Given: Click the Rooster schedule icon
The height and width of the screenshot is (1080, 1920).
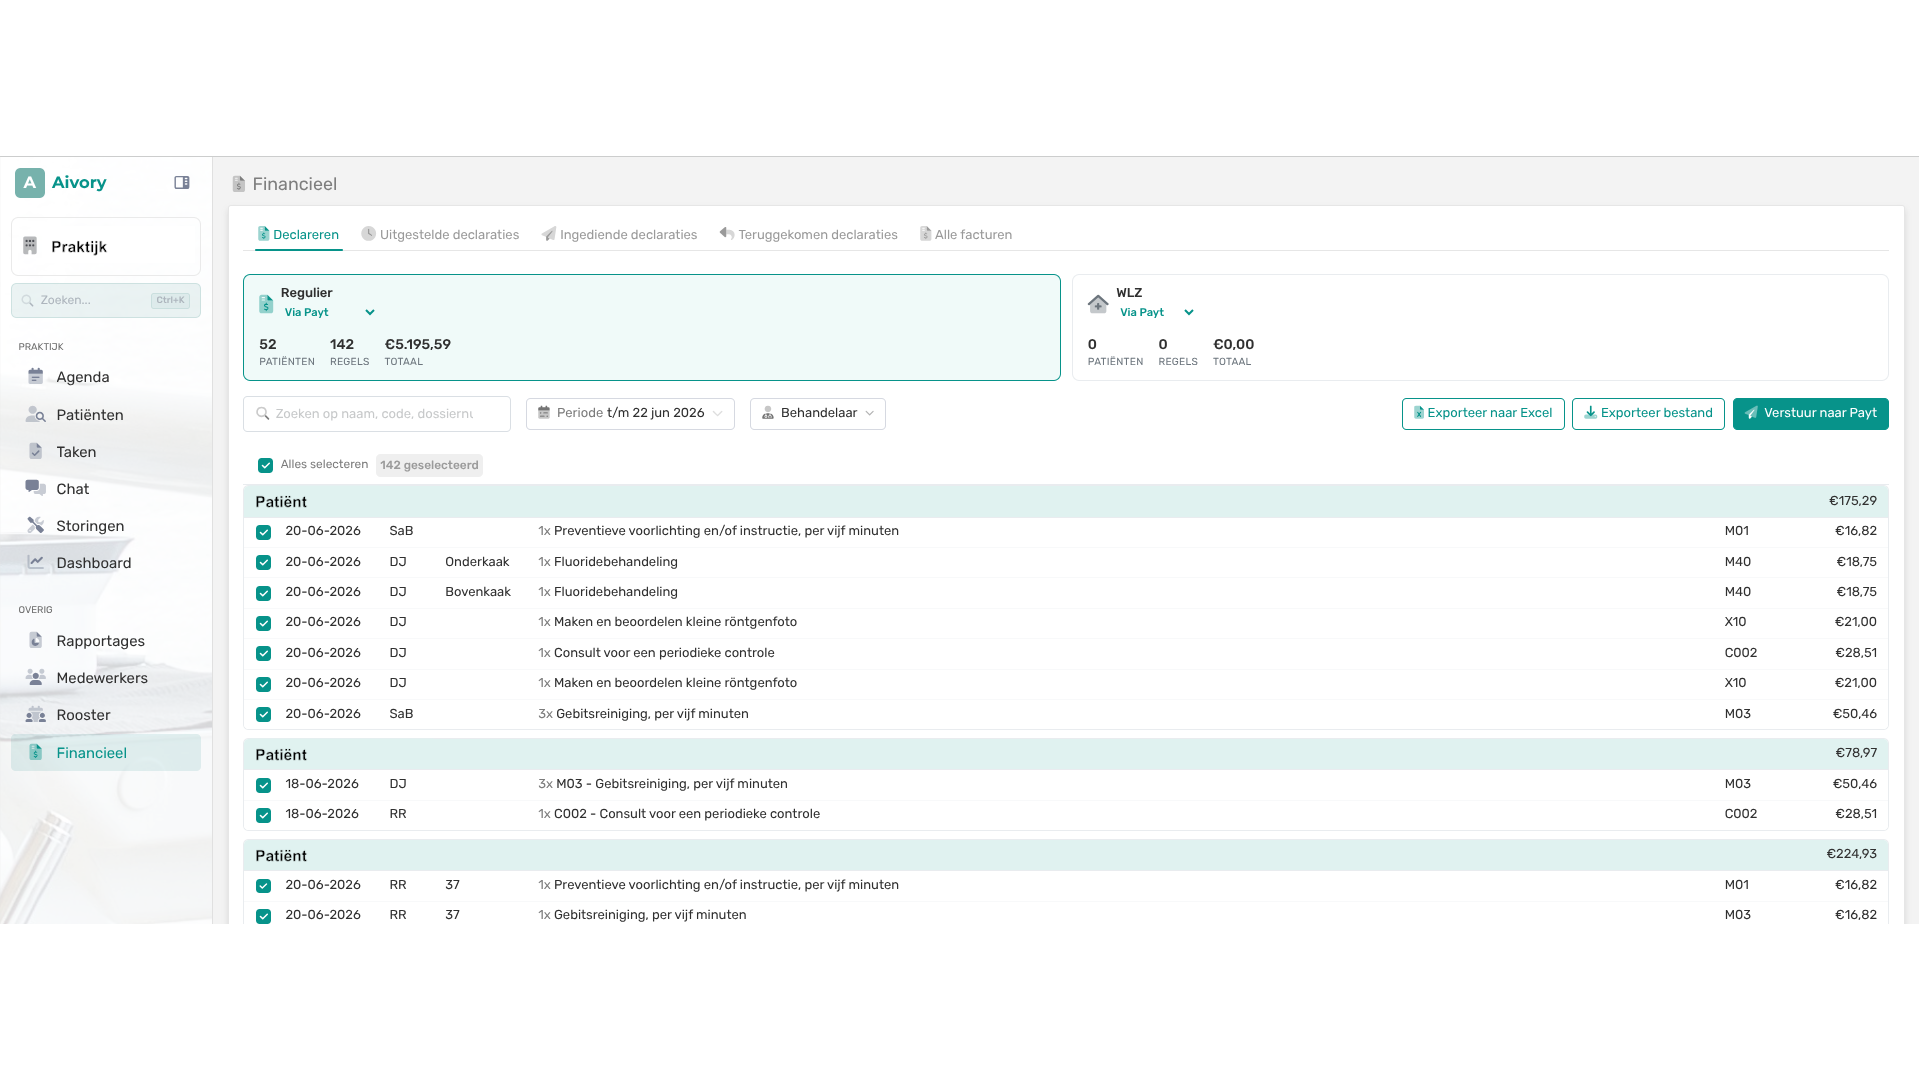Looking at the screenshot, I should [36, 714].
